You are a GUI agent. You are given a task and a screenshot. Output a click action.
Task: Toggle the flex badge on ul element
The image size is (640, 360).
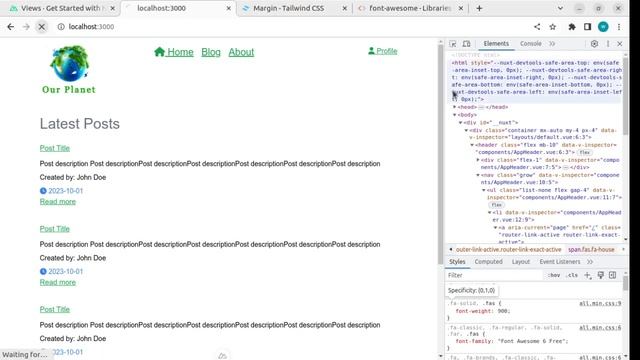point(496,205)
